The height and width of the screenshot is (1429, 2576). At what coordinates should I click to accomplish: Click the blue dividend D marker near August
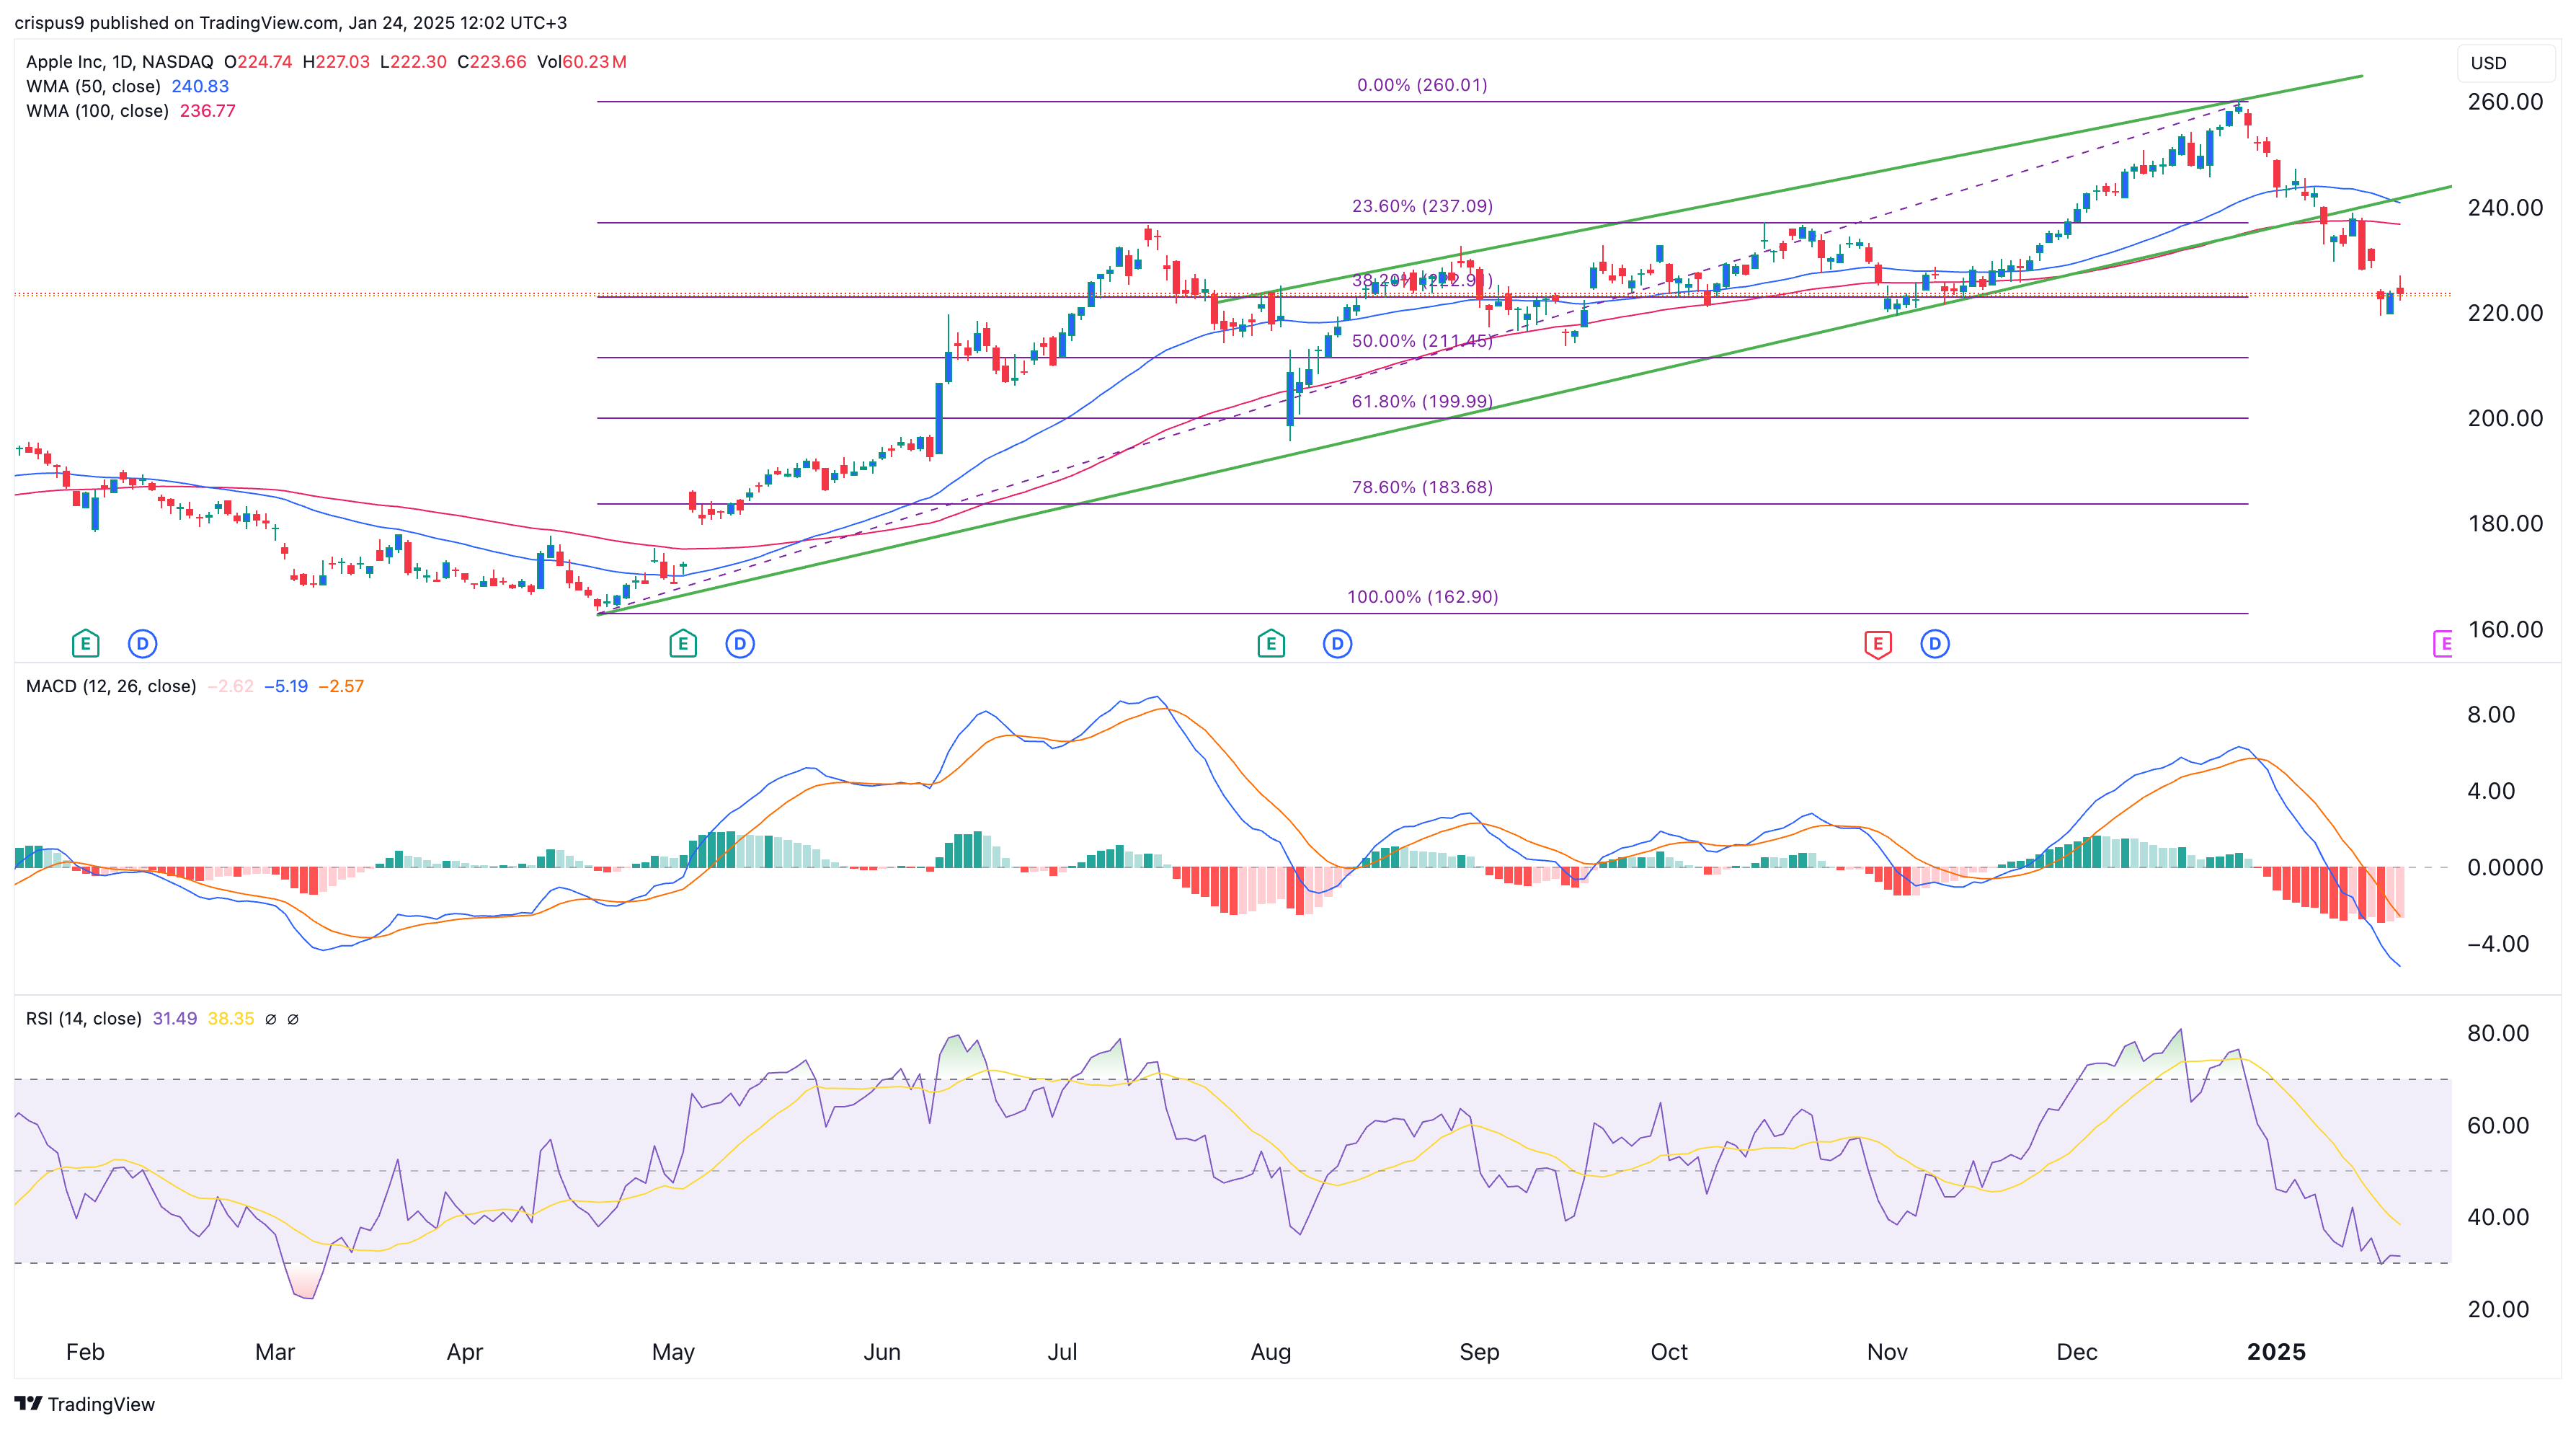tap(1339, 644)
